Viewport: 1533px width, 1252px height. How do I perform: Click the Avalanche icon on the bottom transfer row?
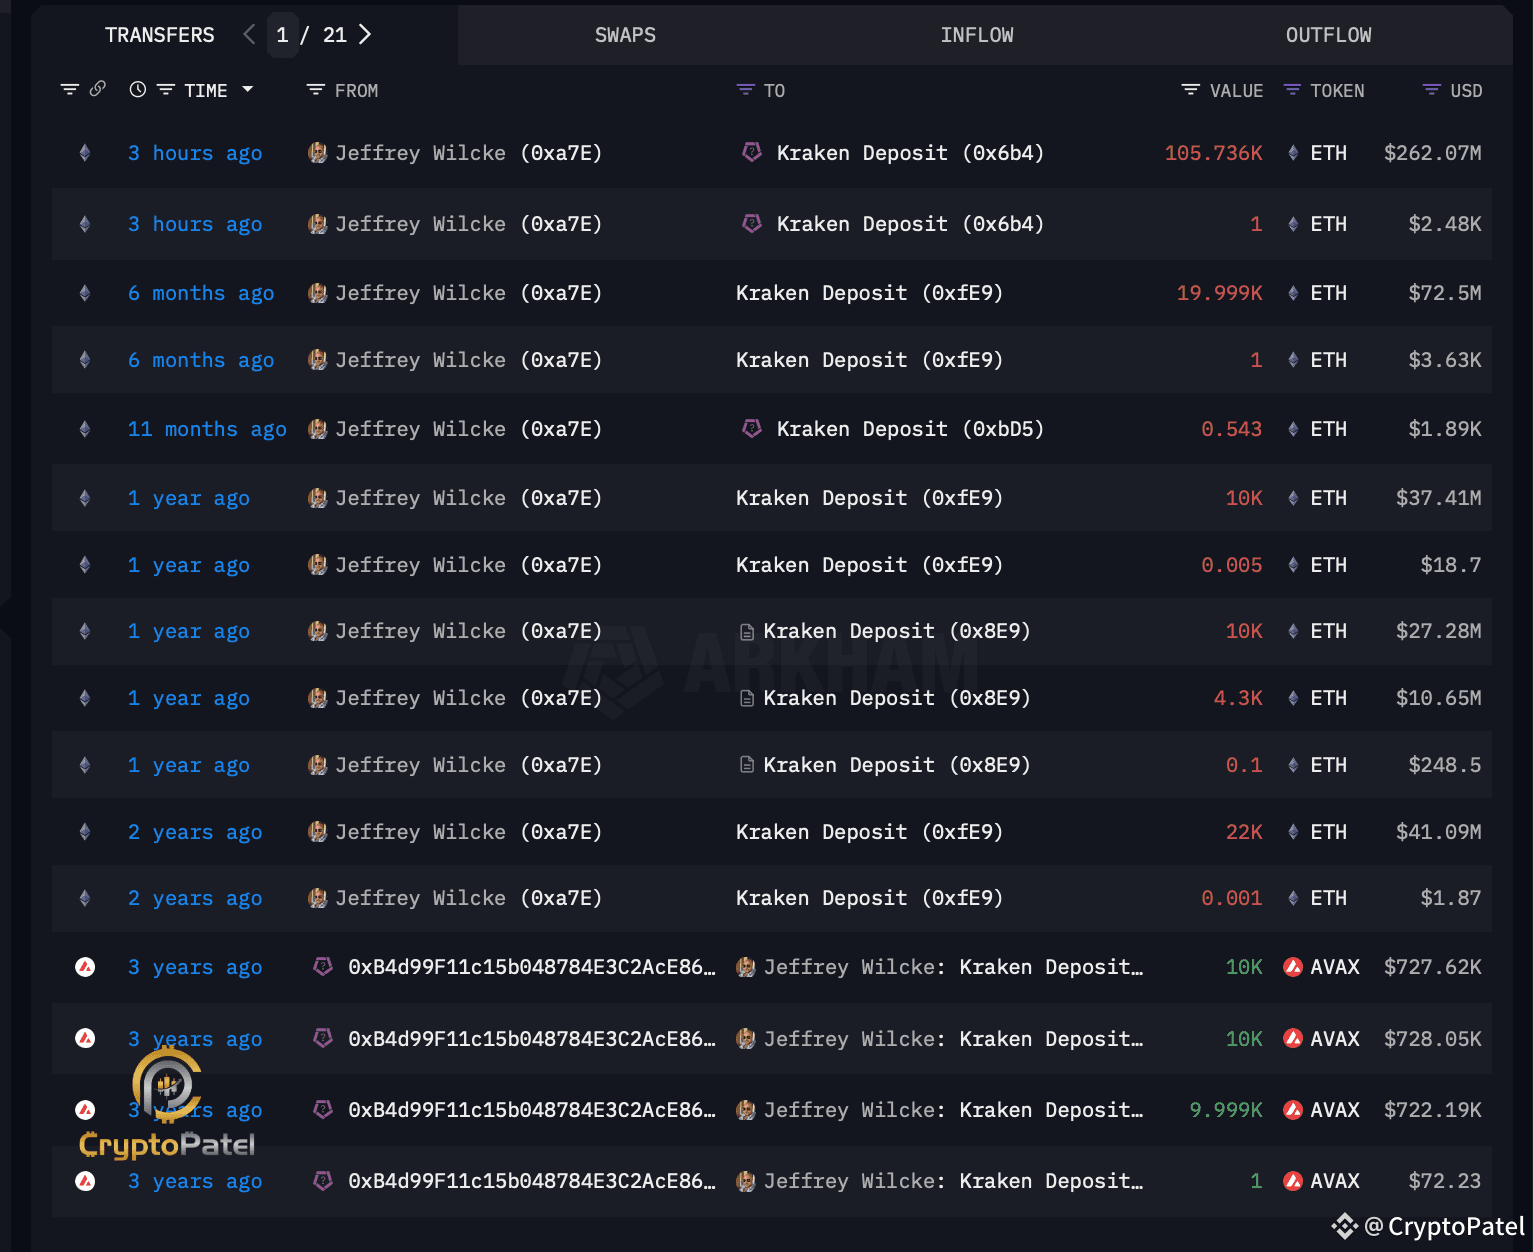tap(85, 1181)
